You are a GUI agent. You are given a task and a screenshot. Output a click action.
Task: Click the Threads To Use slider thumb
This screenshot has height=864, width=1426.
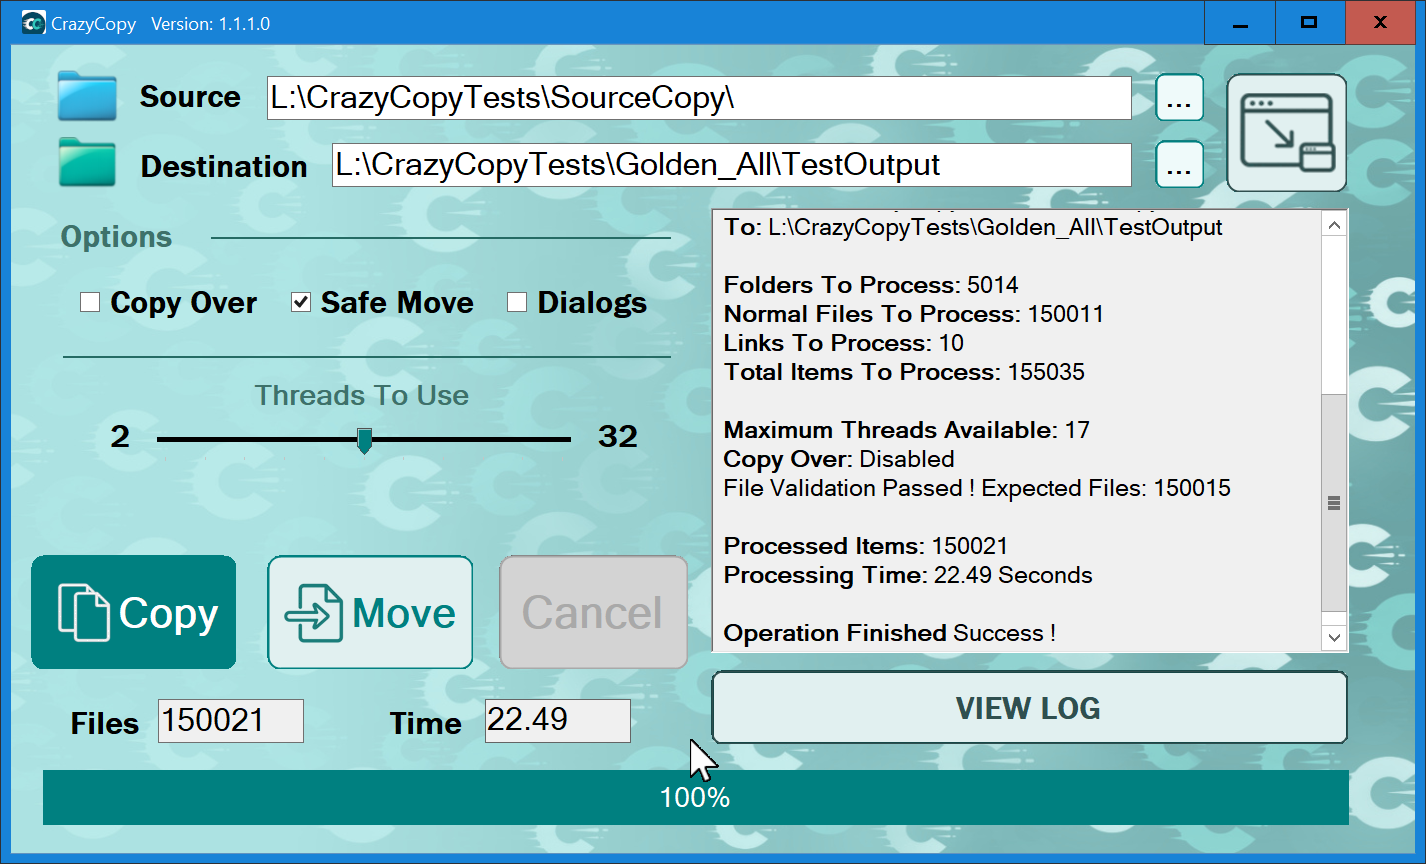tap(365, 440)
